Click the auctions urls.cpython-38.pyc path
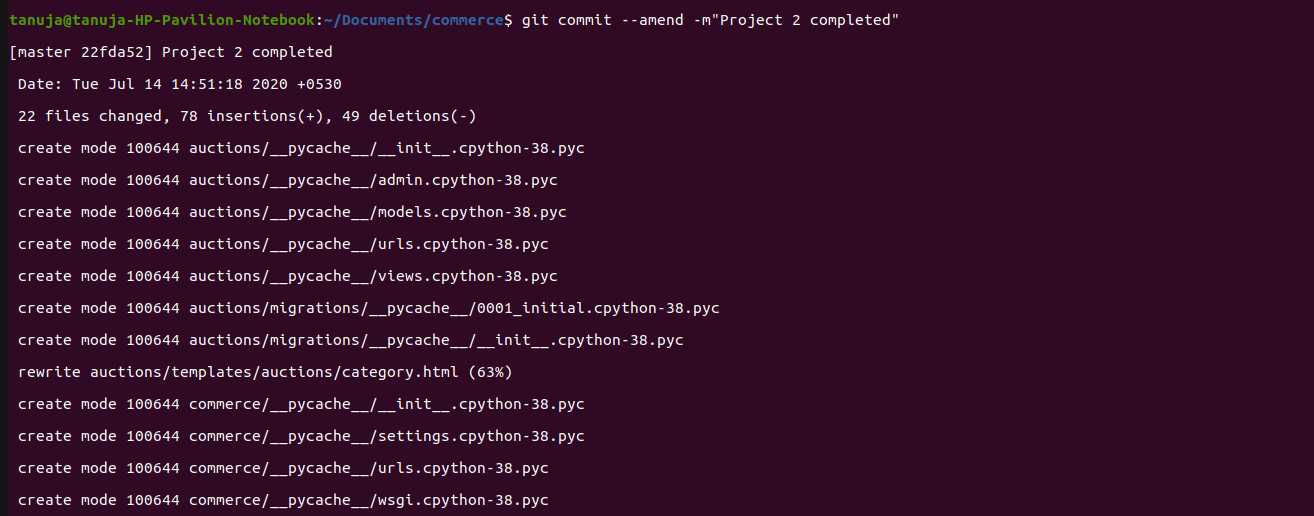The width and height of the screenshot is (1314, 516). point(368,244)
